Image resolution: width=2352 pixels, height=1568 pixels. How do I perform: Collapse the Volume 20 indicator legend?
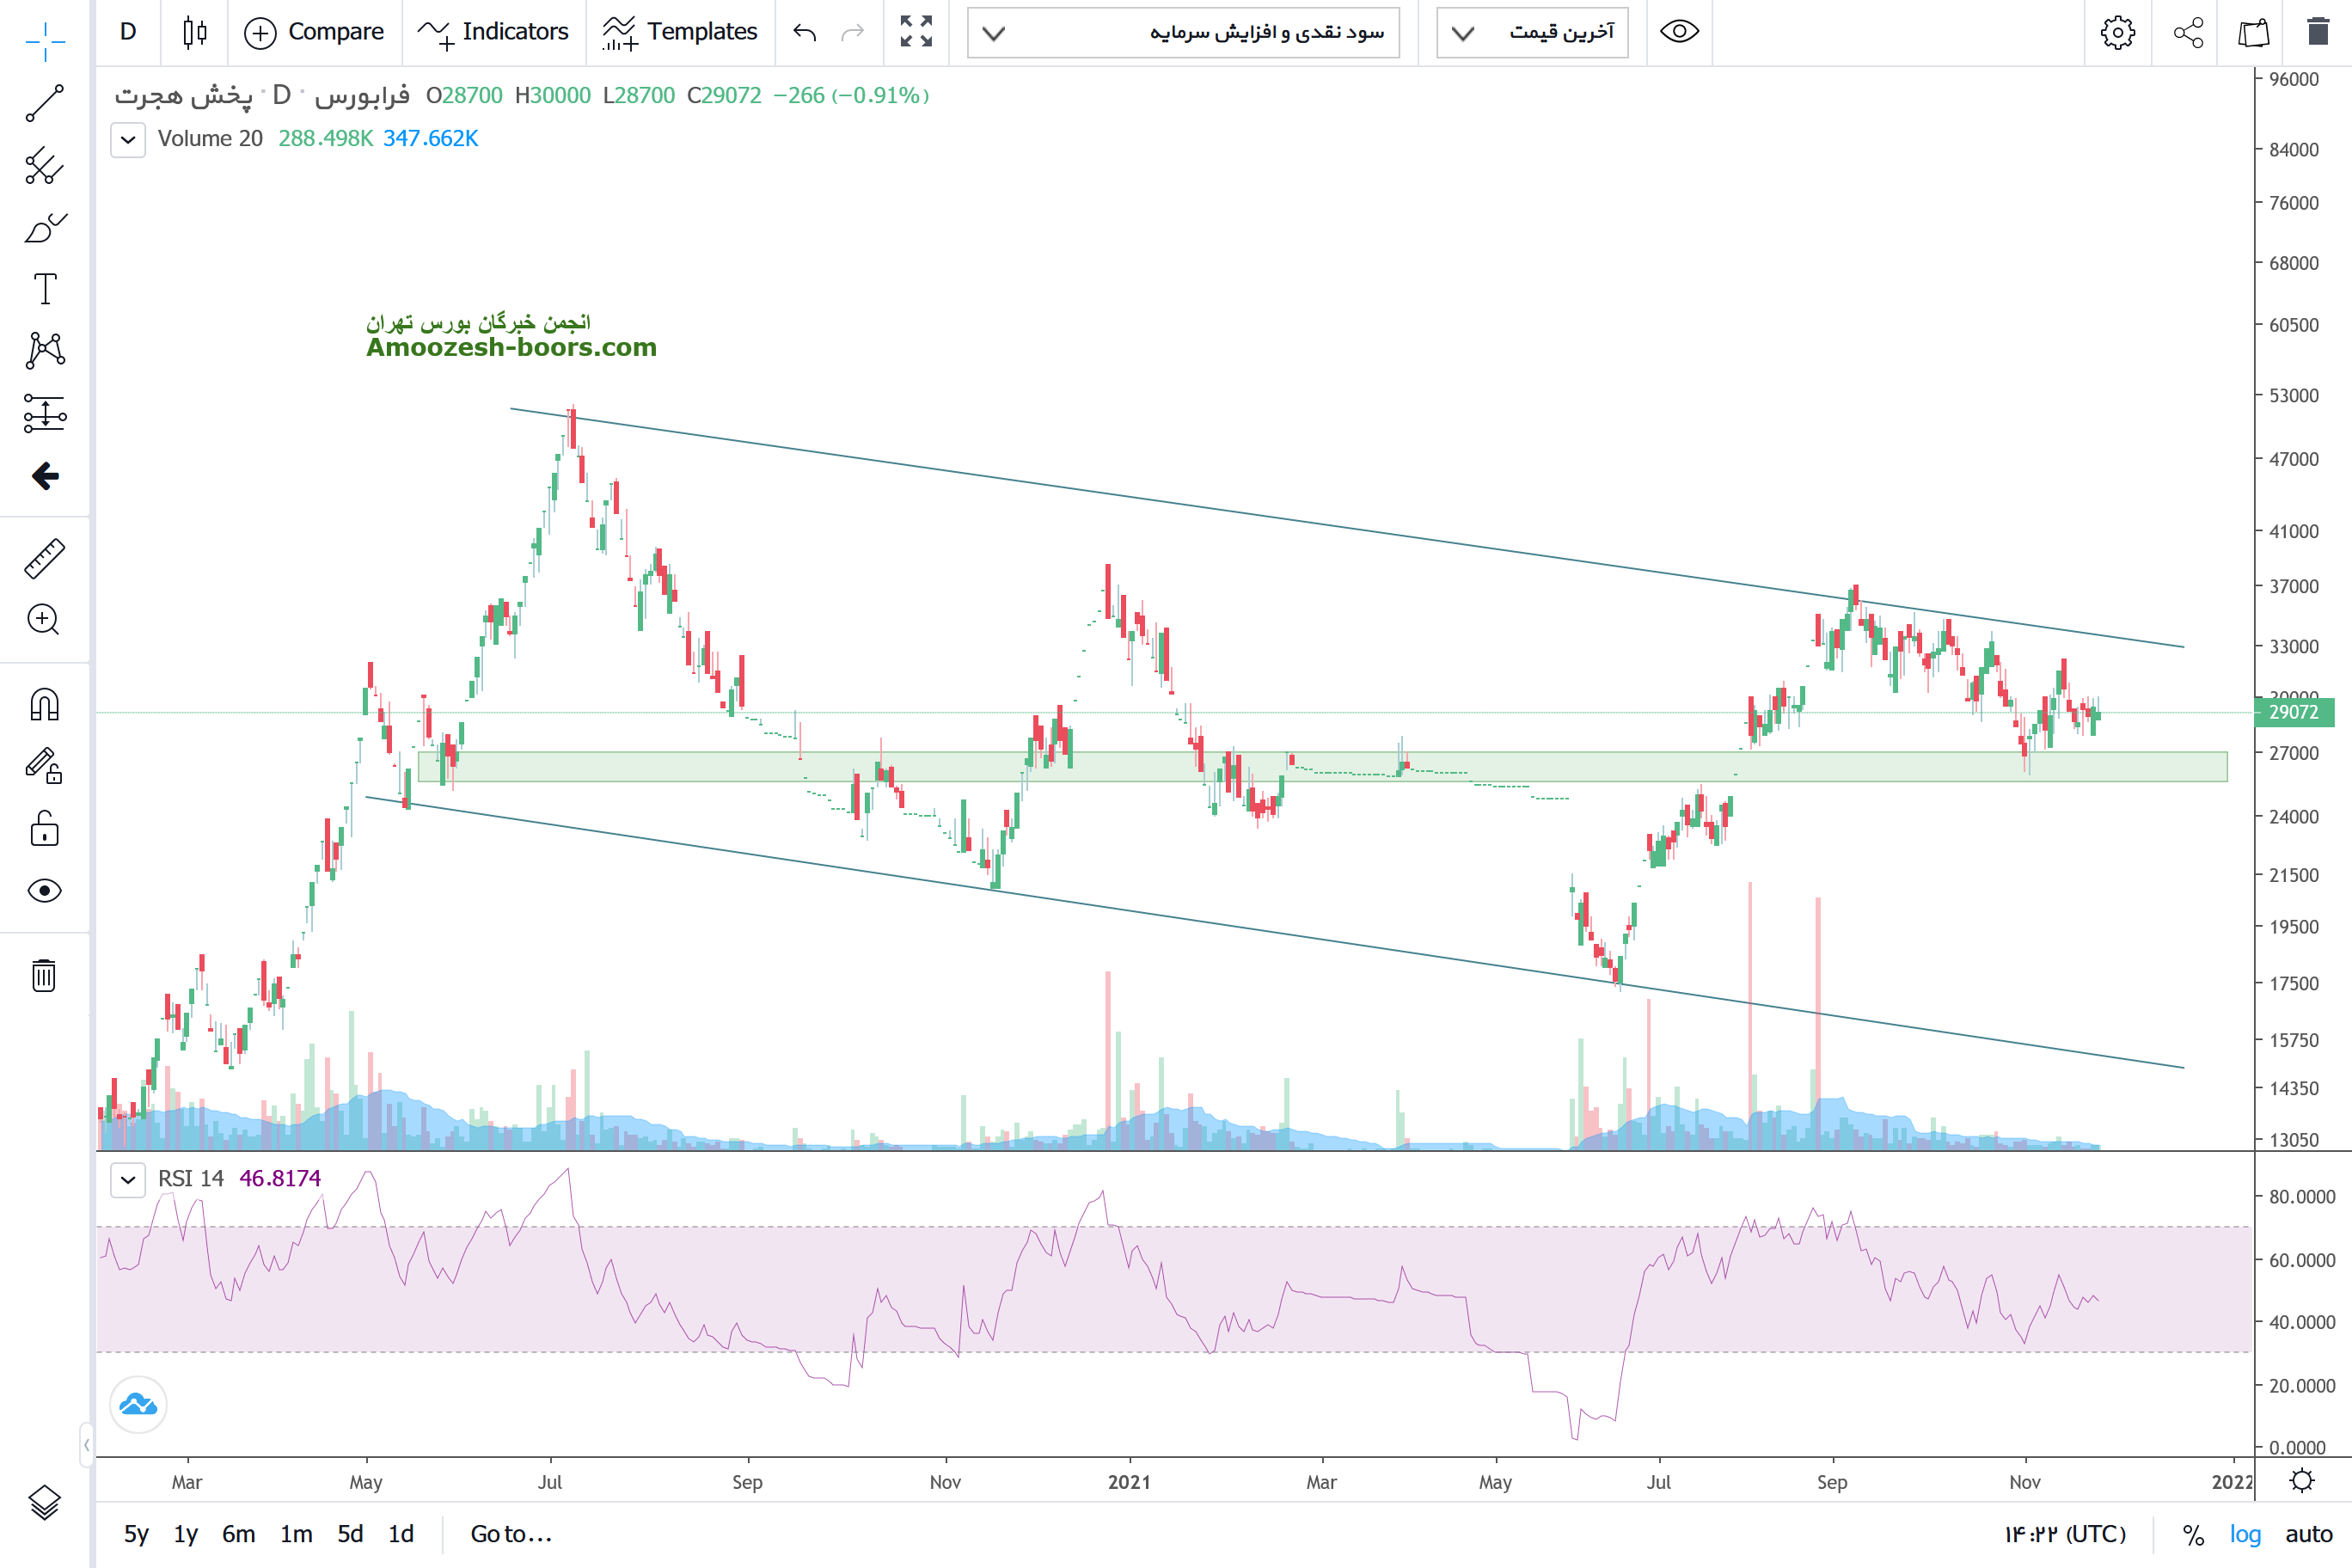coord(128,140)
